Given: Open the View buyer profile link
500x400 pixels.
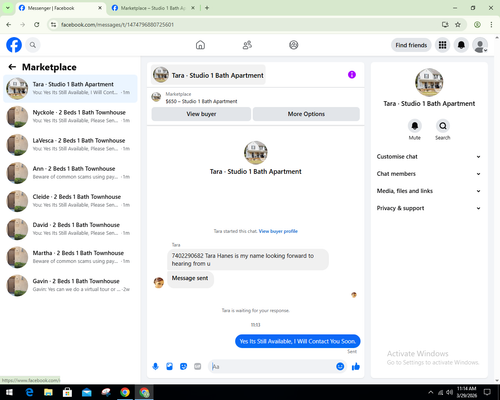Looking at the screenshot, I should [278, 231].
